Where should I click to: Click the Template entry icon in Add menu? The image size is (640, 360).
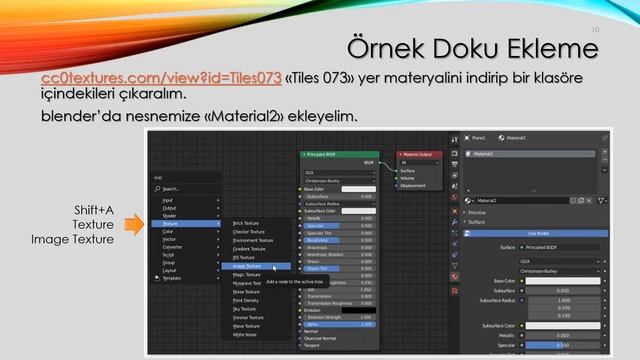[157, 278]
